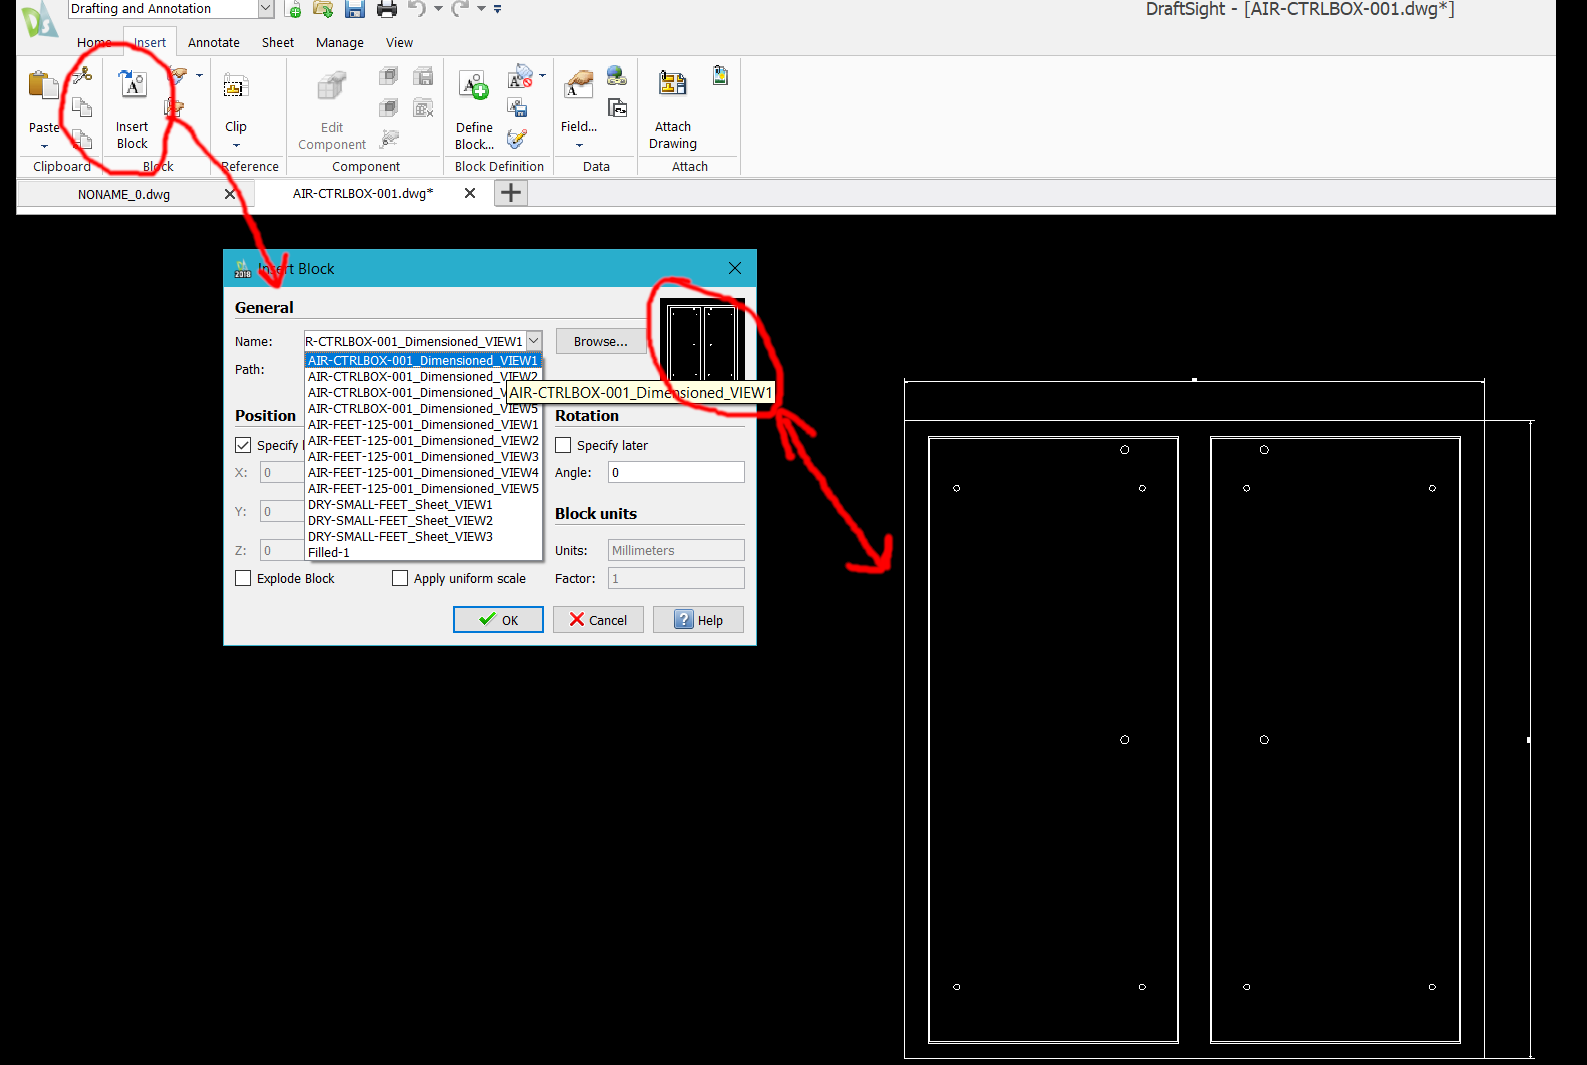Switch to the NONAME_0.dwg document tab
Viewport: 1587px width, 1065px height.
click(x=124, y=194)
